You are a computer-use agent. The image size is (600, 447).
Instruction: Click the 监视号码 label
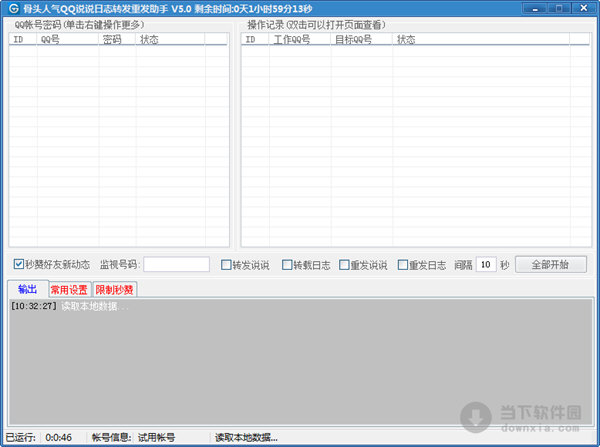point(120,264)
